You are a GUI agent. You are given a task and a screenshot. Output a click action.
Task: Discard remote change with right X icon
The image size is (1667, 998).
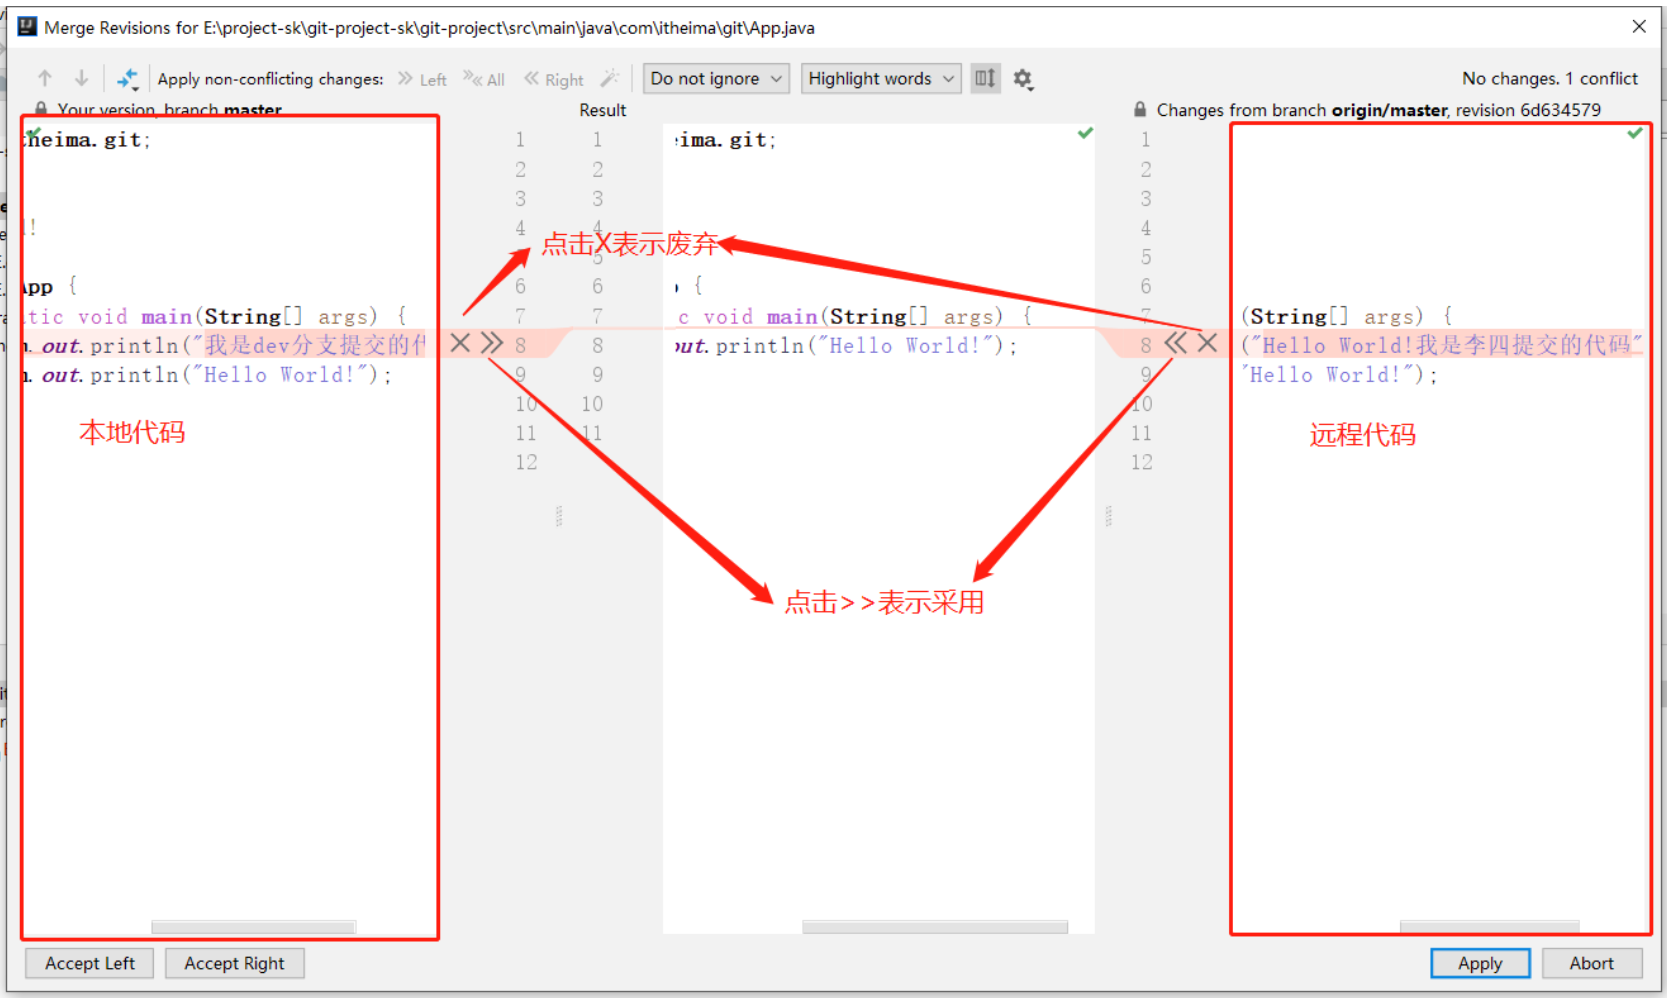click(1207, 343)
